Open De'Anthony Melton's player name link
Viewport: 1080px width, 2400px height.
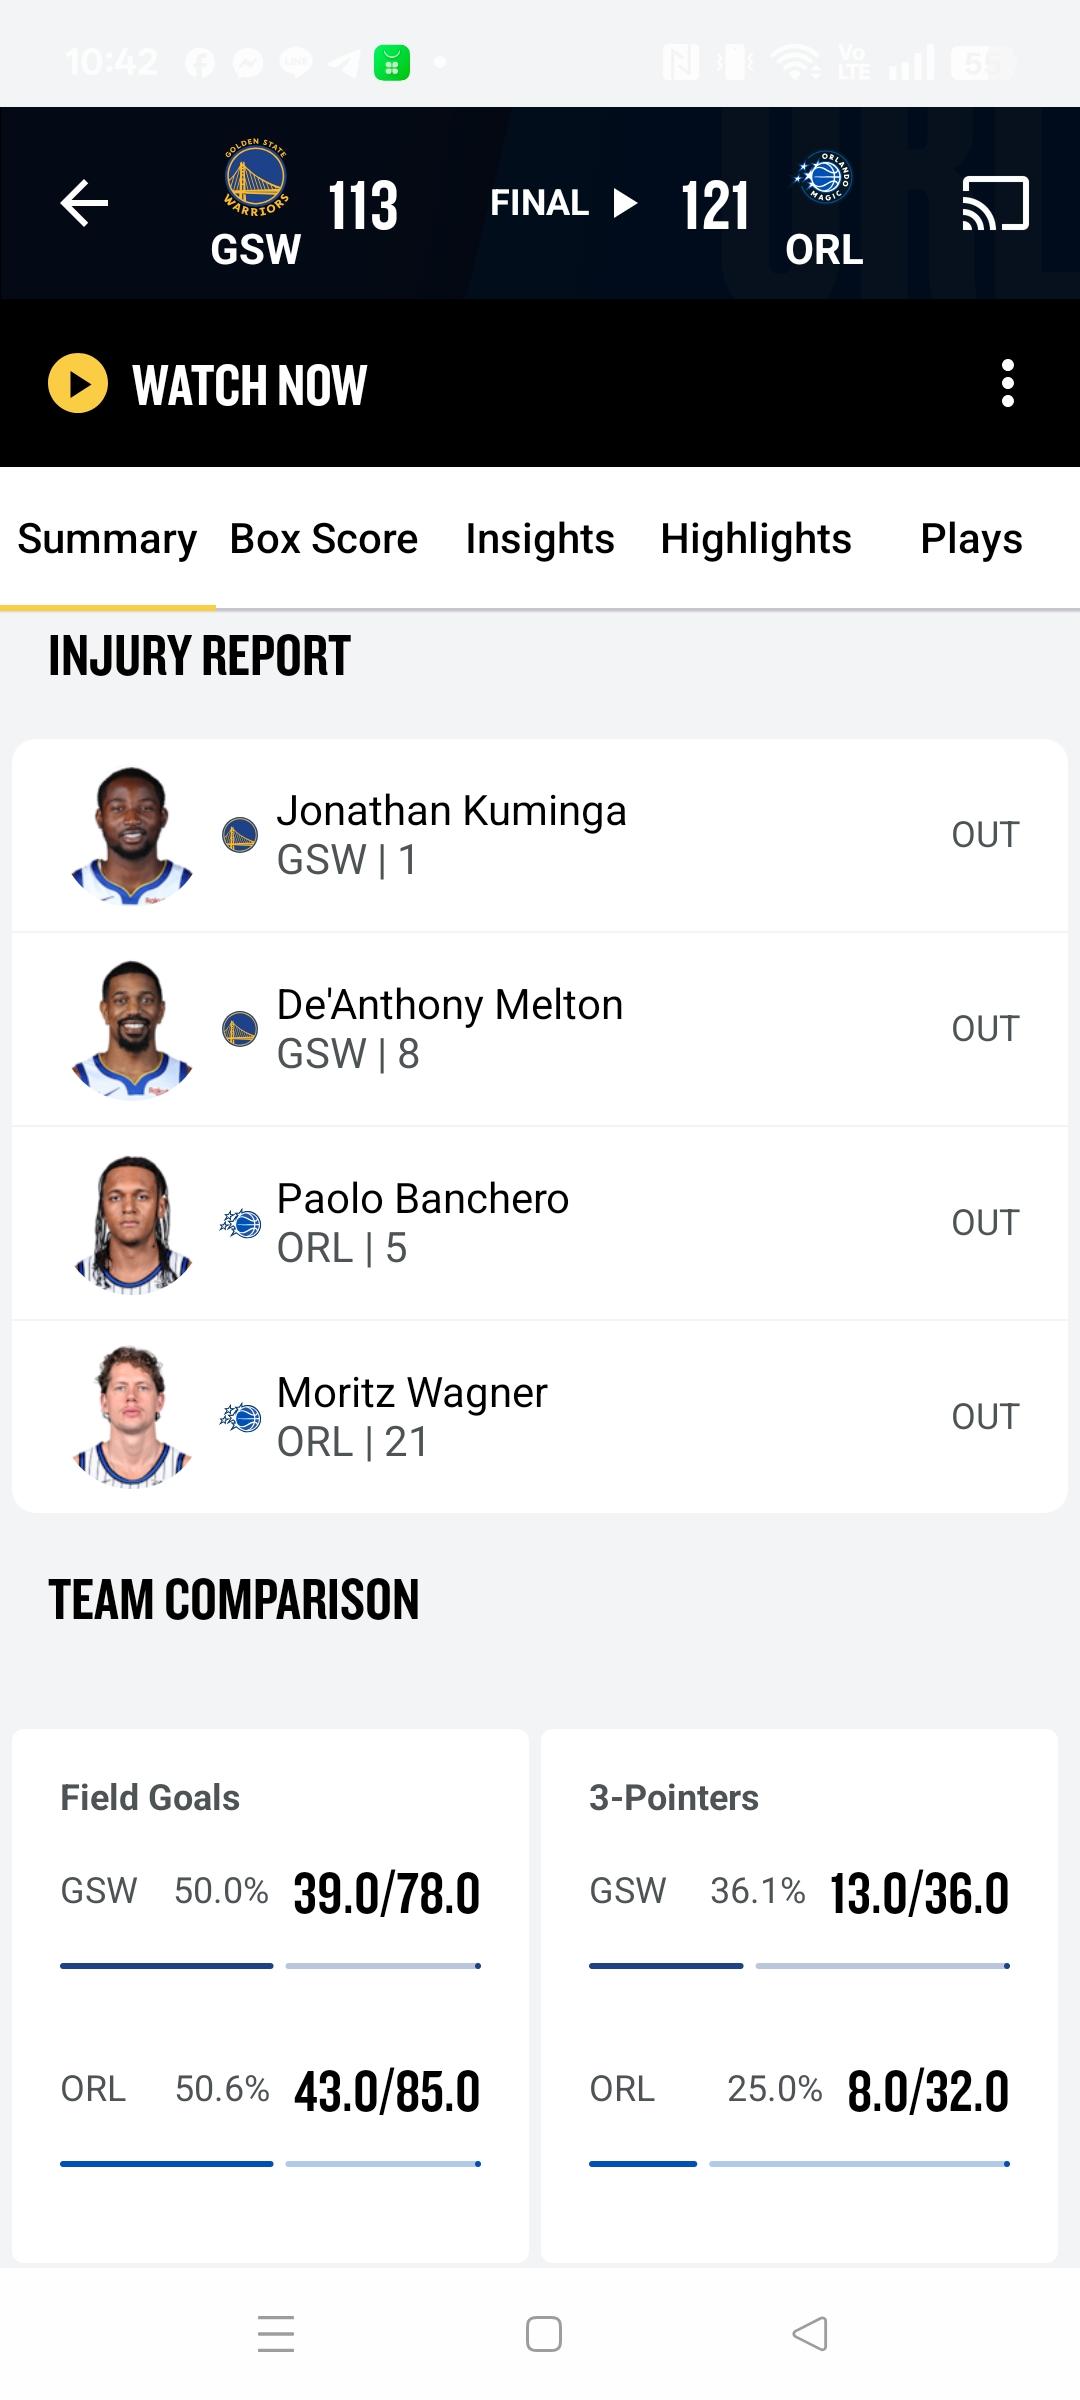point(450,1005)
